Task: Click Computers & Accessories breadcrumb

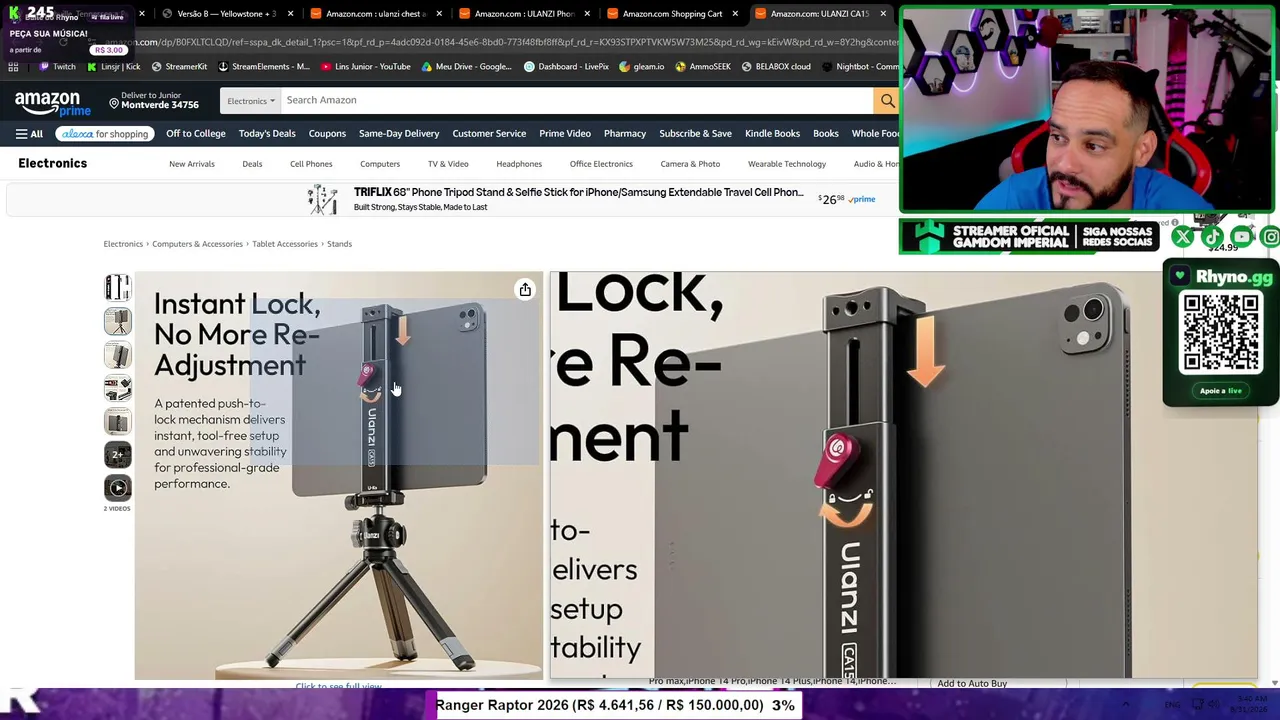Action: [197, 244]
